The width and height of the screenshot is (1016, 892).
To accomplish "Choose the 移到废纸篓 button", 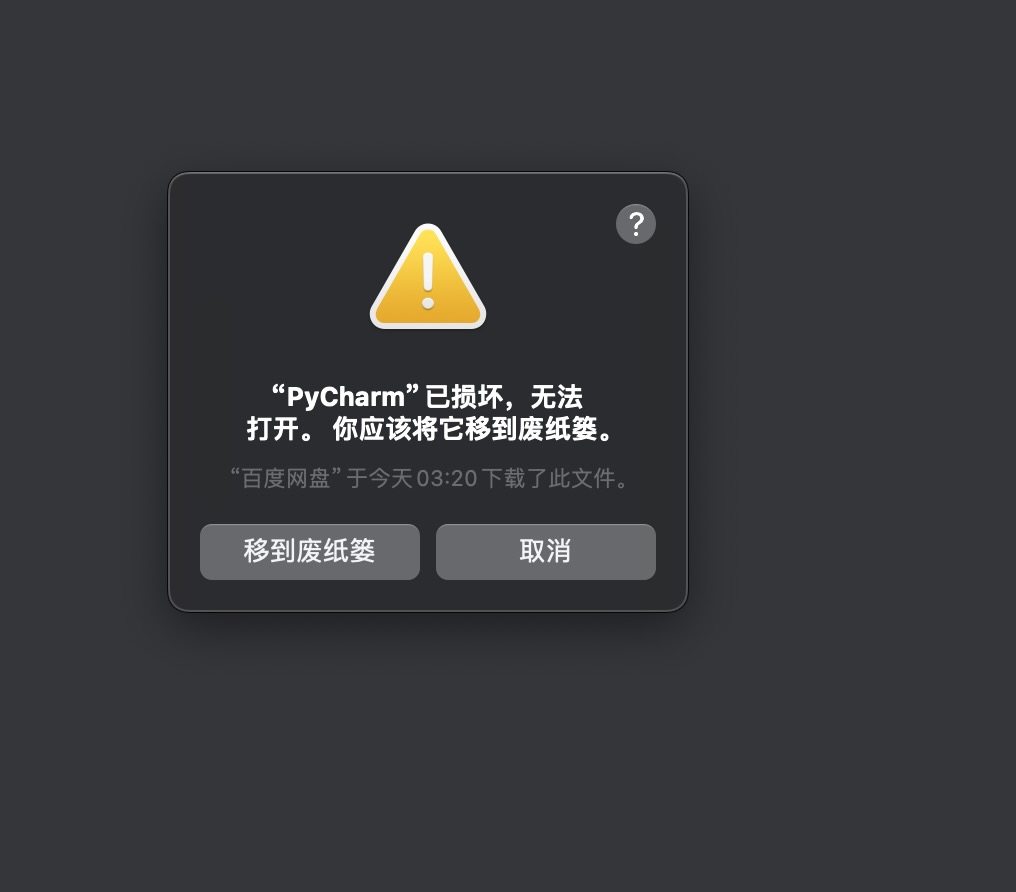I will click(310, 552).
